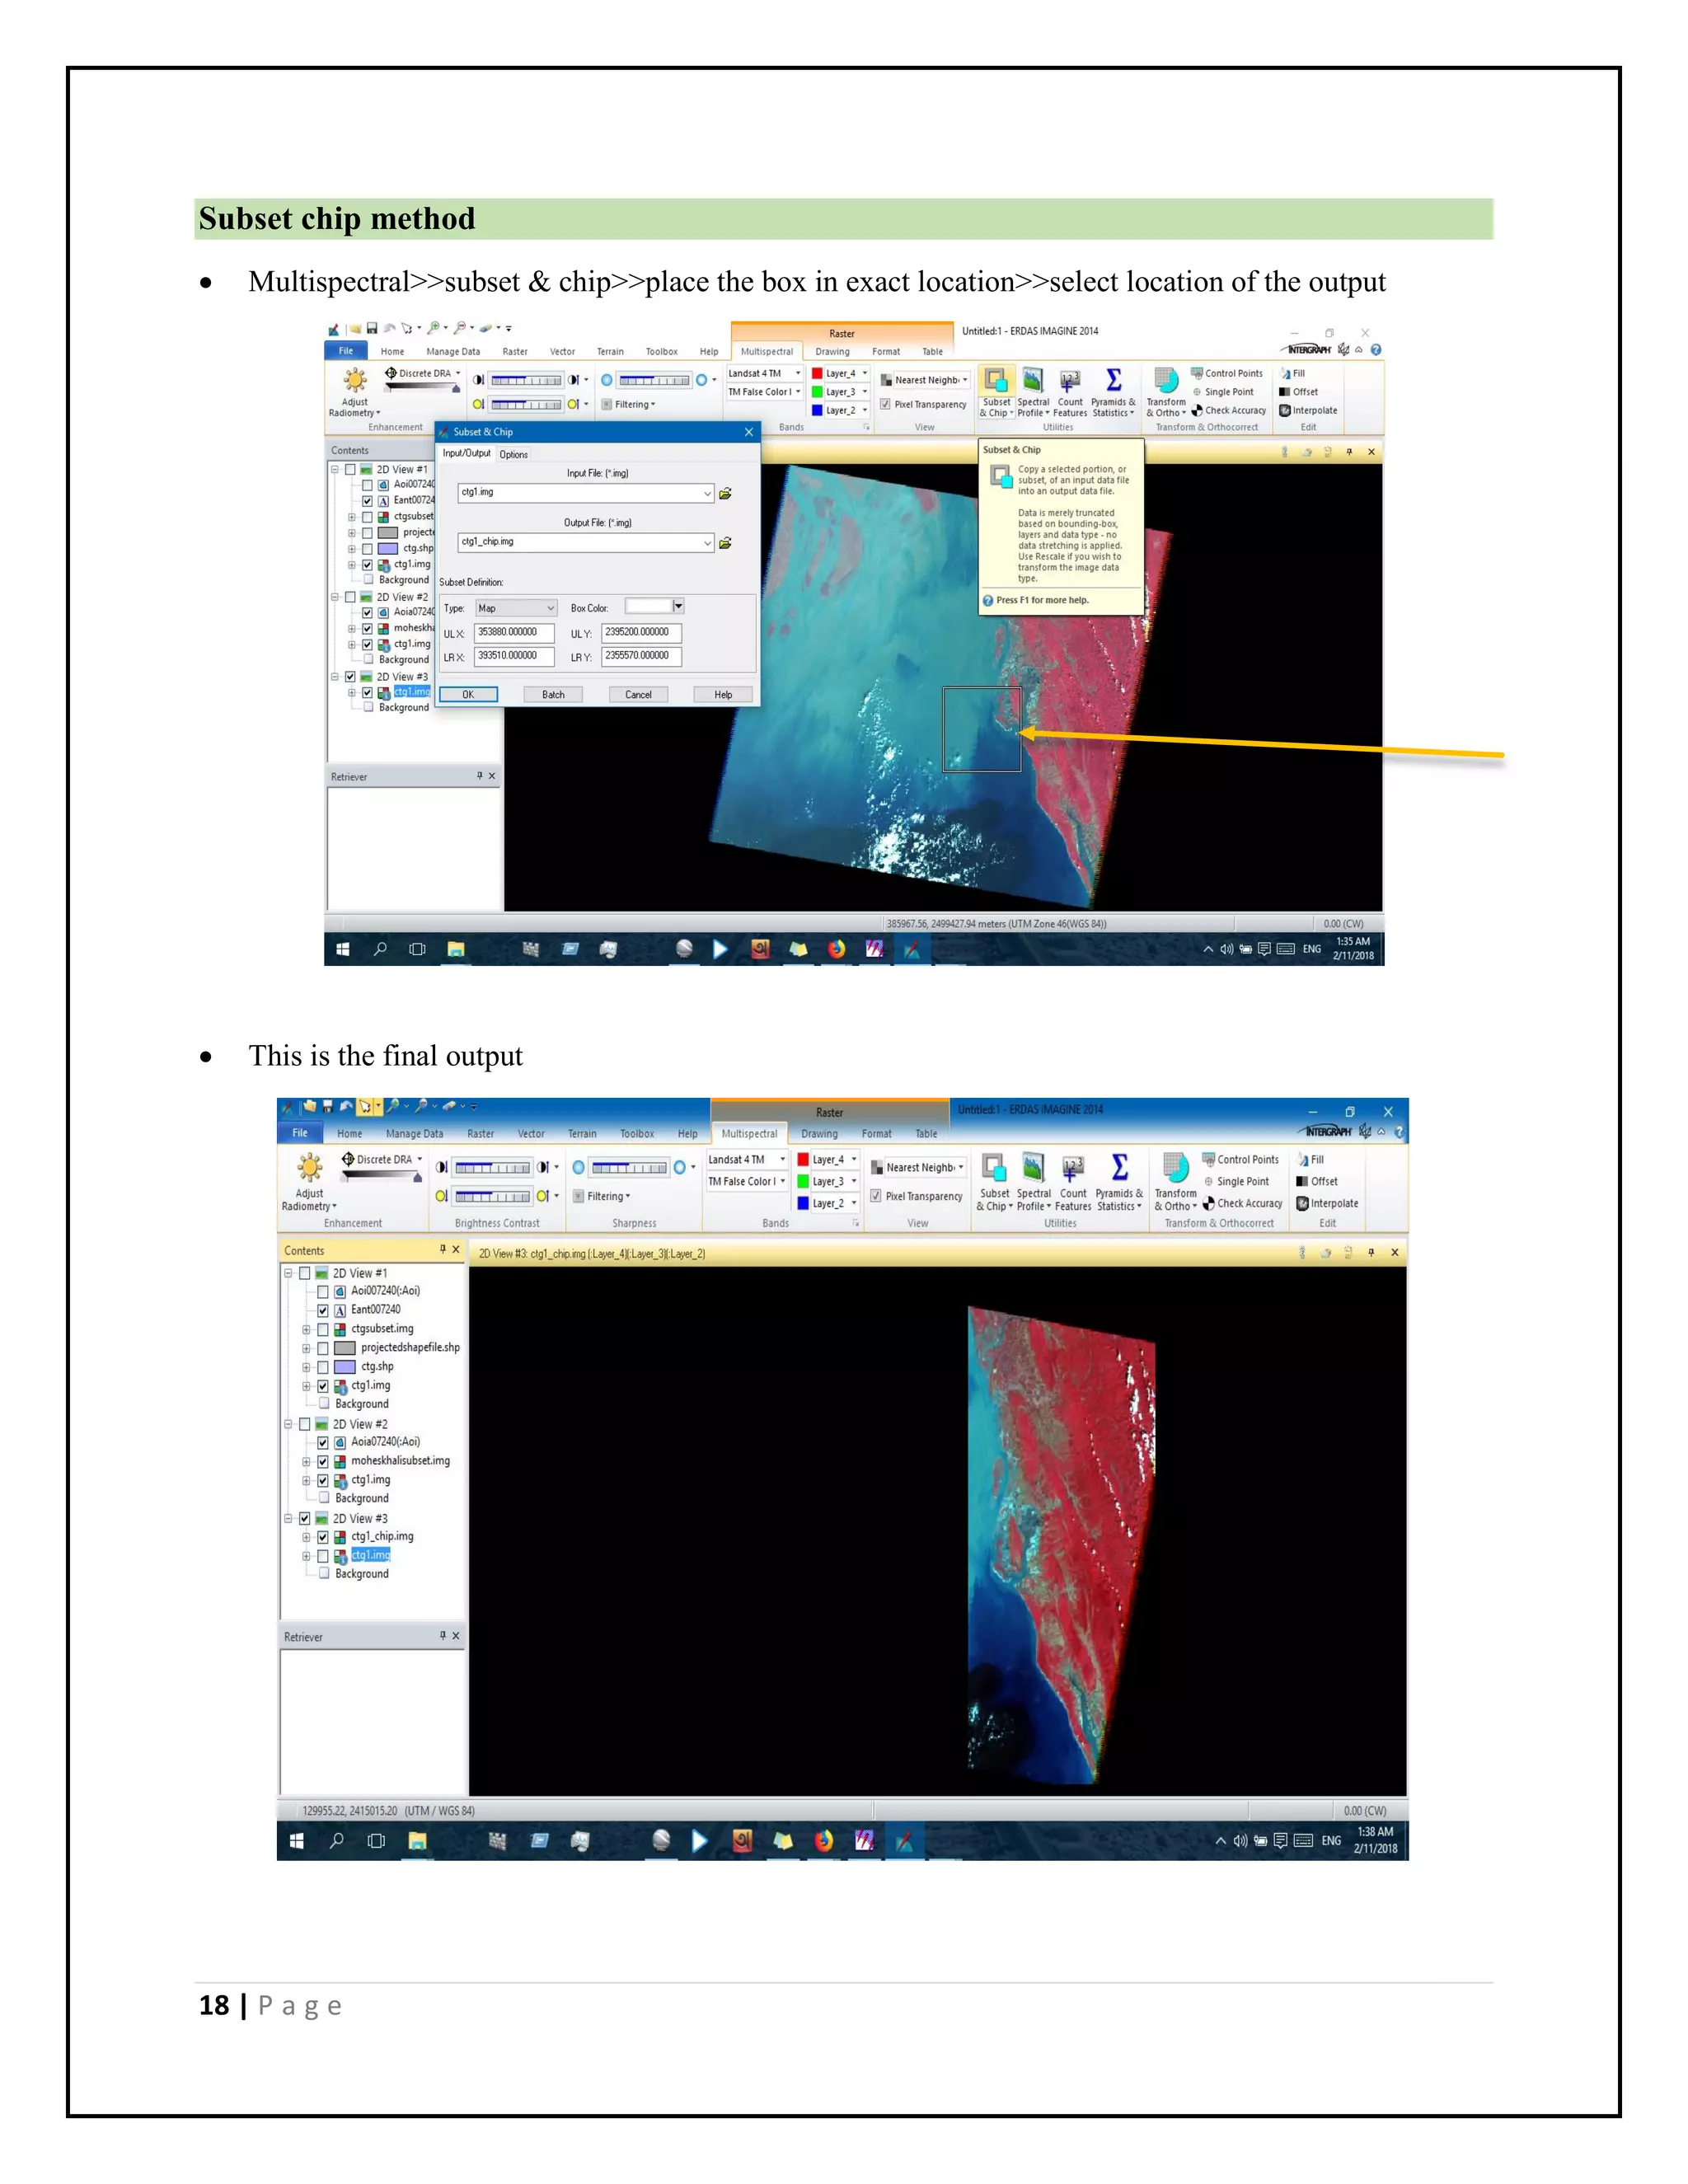Image resolution: width=1688 pixels, height=2184 pixels.
Task: Open Task View in first ERDAS screenshot taskbar
Action: [417, 949]
